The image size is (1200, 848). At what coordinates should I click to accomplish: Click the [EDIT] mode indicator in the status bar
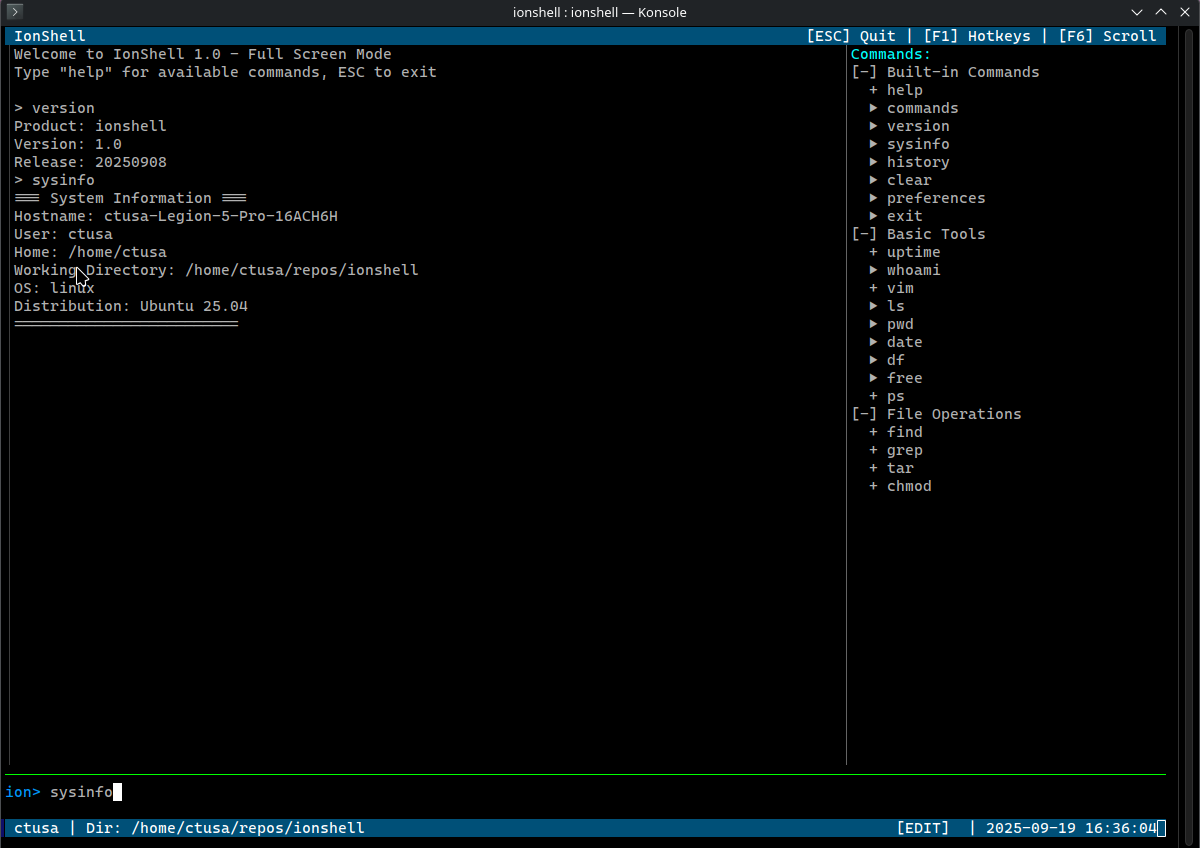click(922, 827)
